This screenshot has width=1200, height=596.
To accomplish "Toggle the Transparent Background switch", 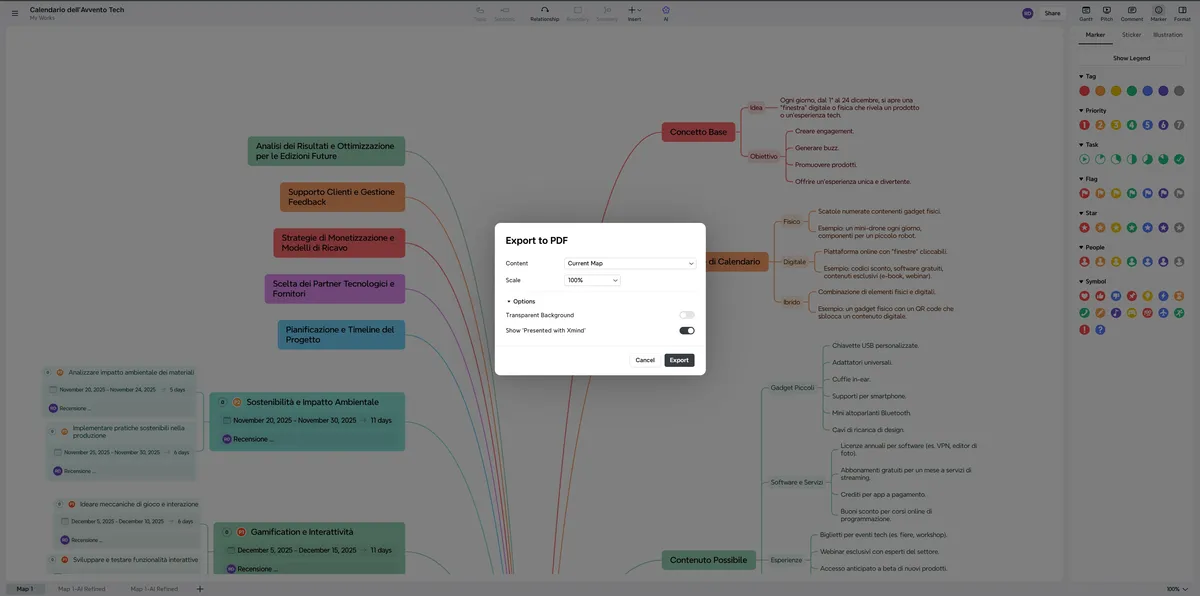I will pyautogui.click(x=687, y=315).
